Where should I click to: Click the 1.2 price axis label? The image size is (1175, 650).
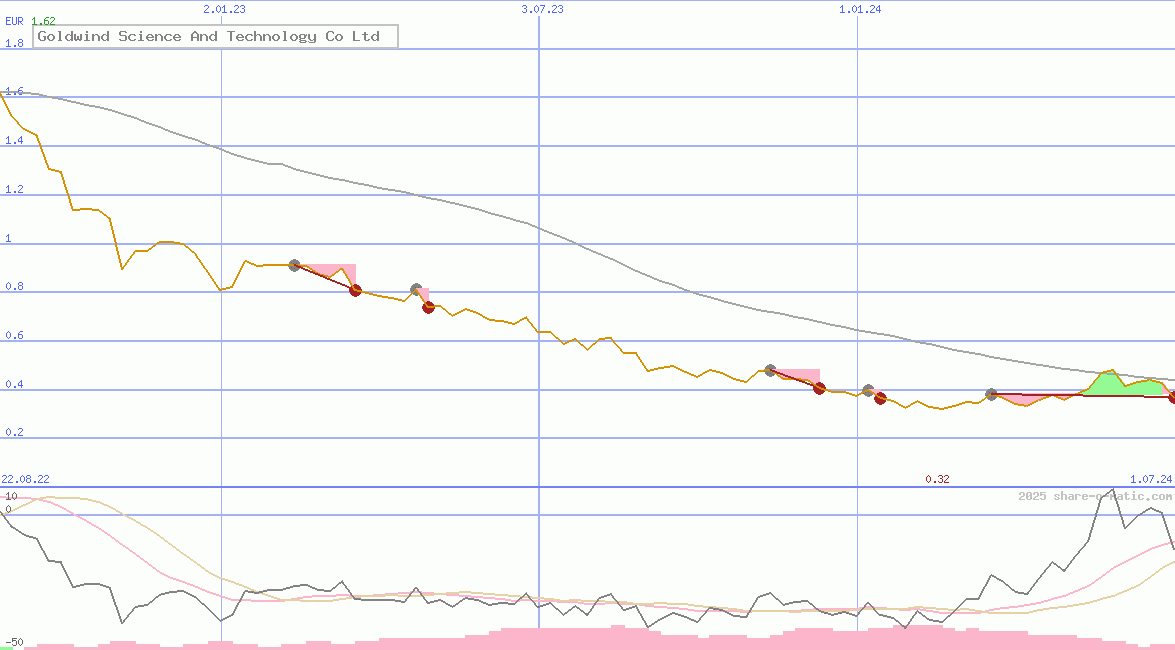pyautogui.click(x=14, y=189)
